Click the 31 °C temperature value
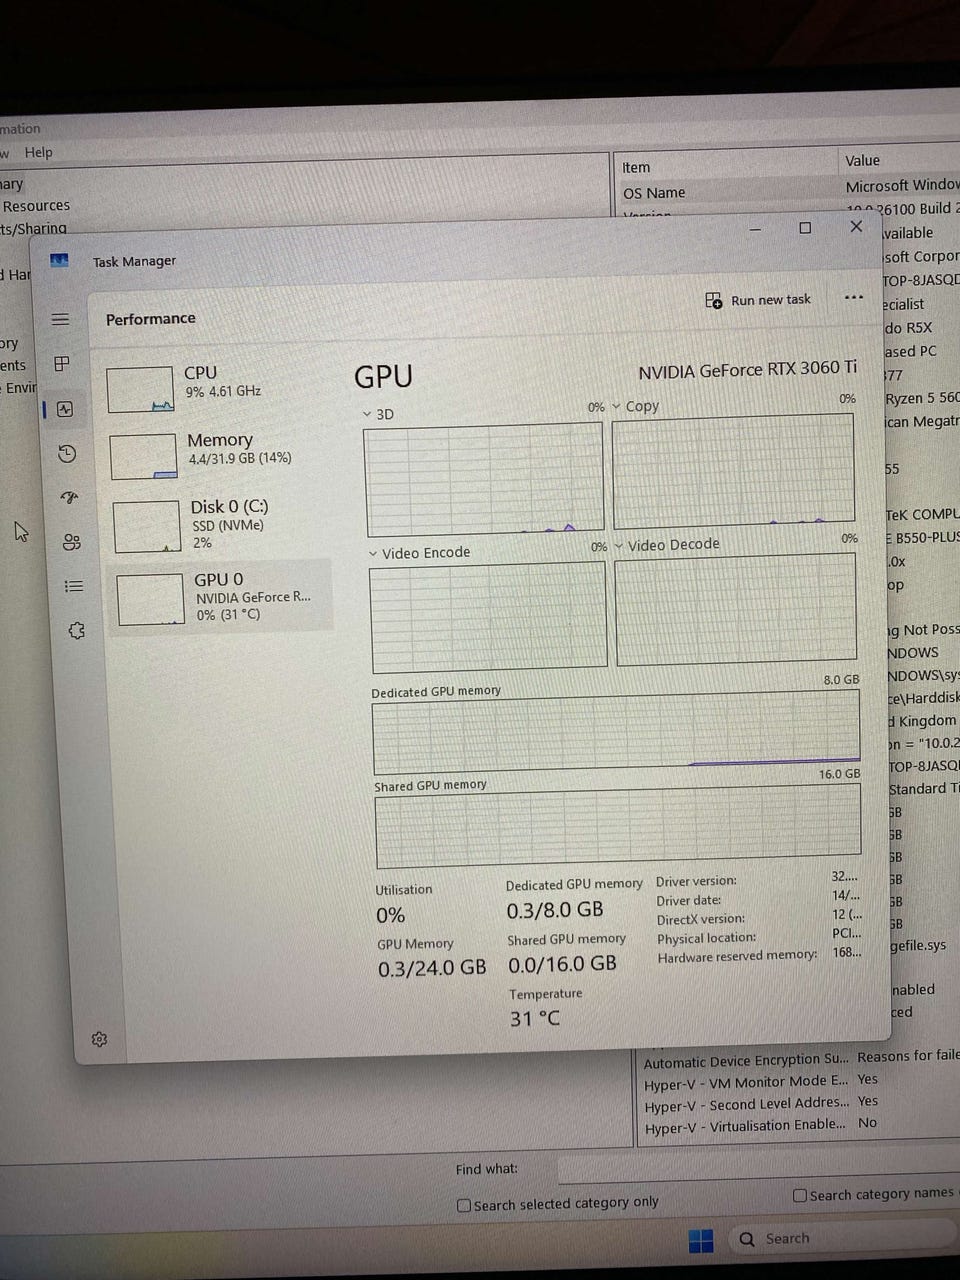This screenshot has width=960, height=1280. tap(535, 1019)
